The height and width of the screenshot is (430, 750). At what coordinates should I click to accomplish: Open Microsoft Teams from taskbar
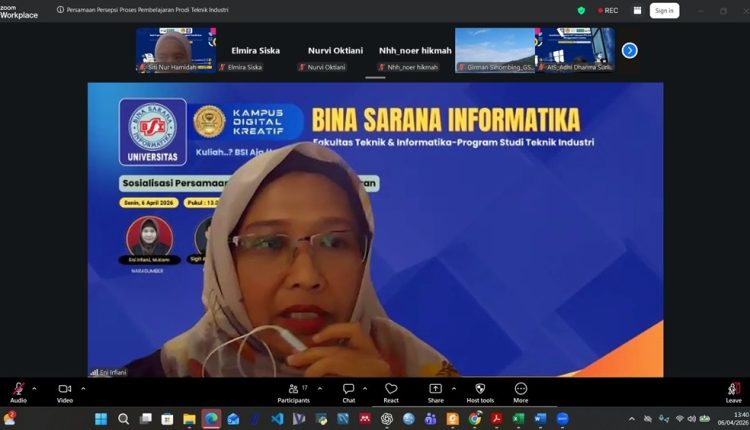click(x=430, y=419)
